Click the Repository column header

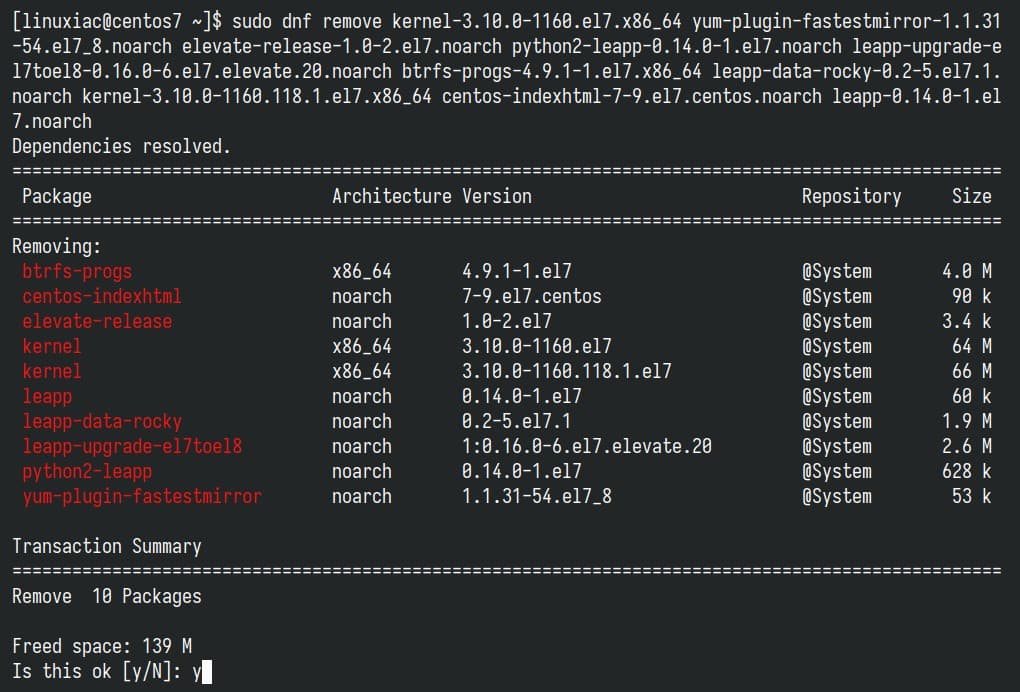point(852,196)
